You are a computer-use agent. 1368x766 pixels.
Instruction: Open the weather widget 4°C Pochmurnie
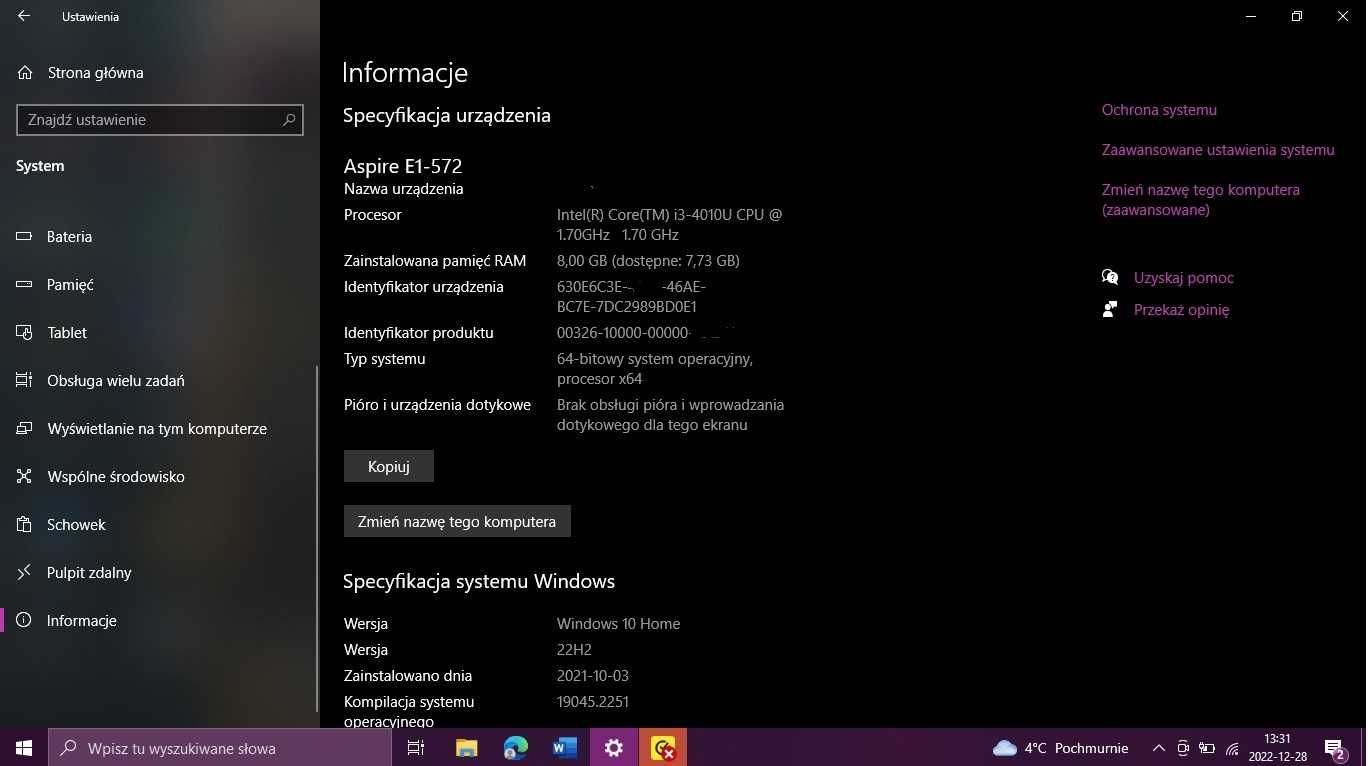(x=1060, y=748)
